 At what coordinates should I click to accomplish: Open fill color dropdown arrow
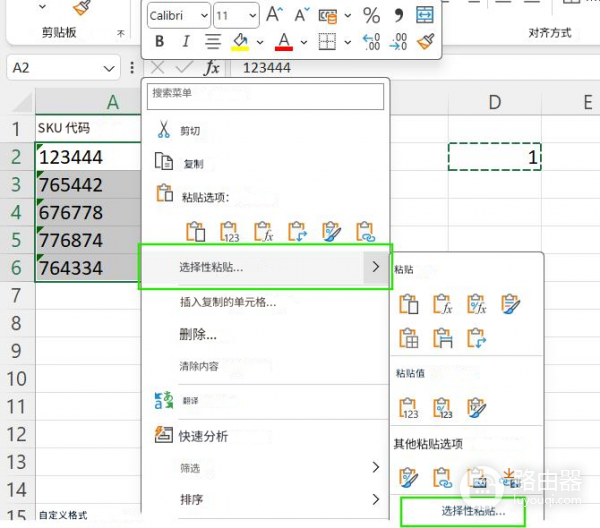260,42
